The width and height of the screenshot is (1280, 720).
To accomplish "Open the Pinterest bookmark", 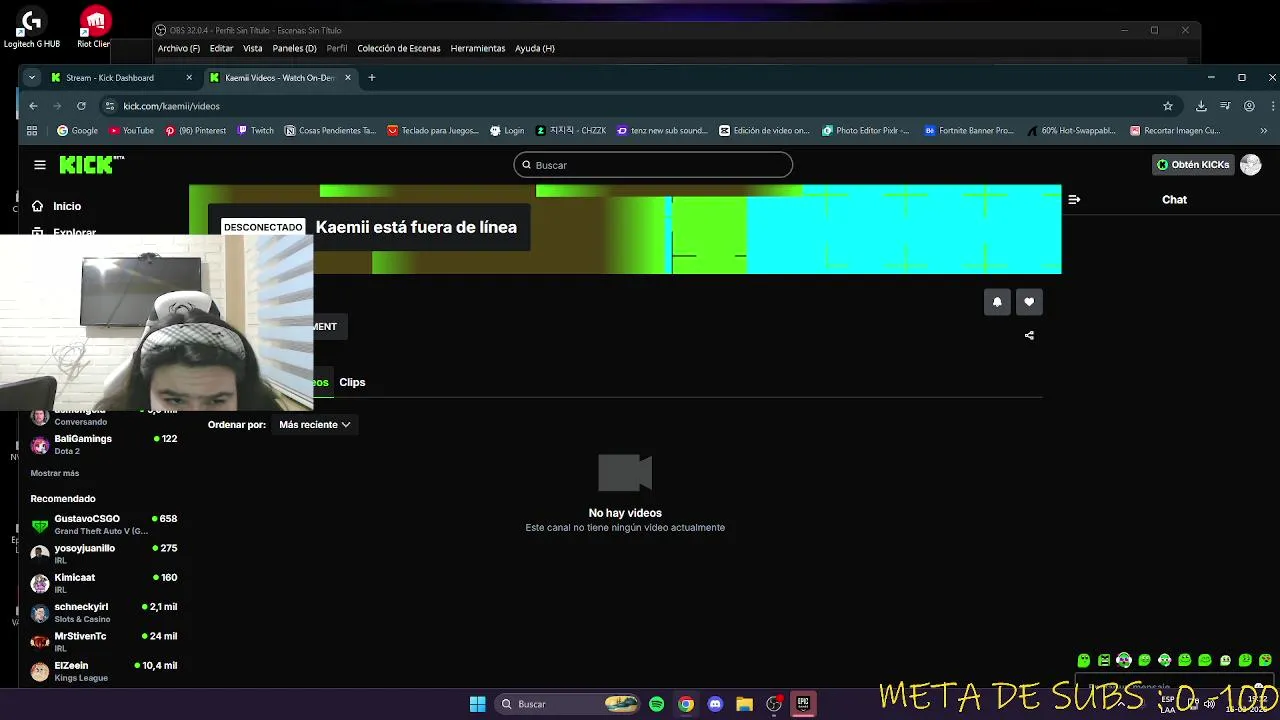I will click(x=196, y=130).
